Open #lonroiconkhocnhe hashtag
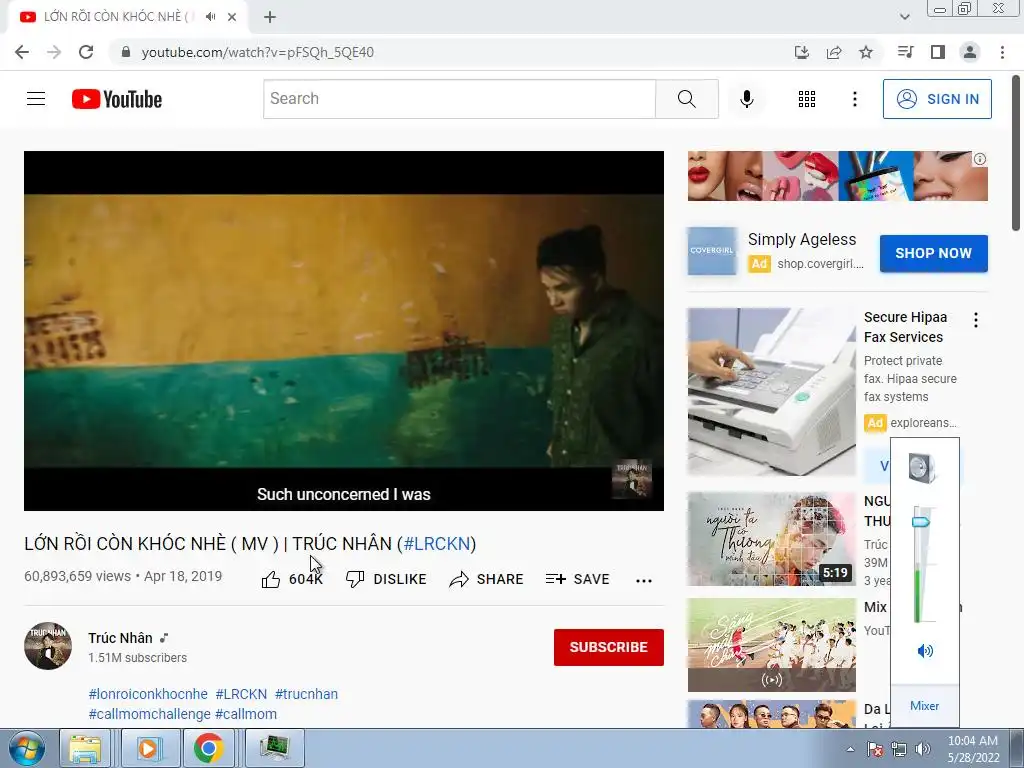1024x768 pixels. click(148, 694)
